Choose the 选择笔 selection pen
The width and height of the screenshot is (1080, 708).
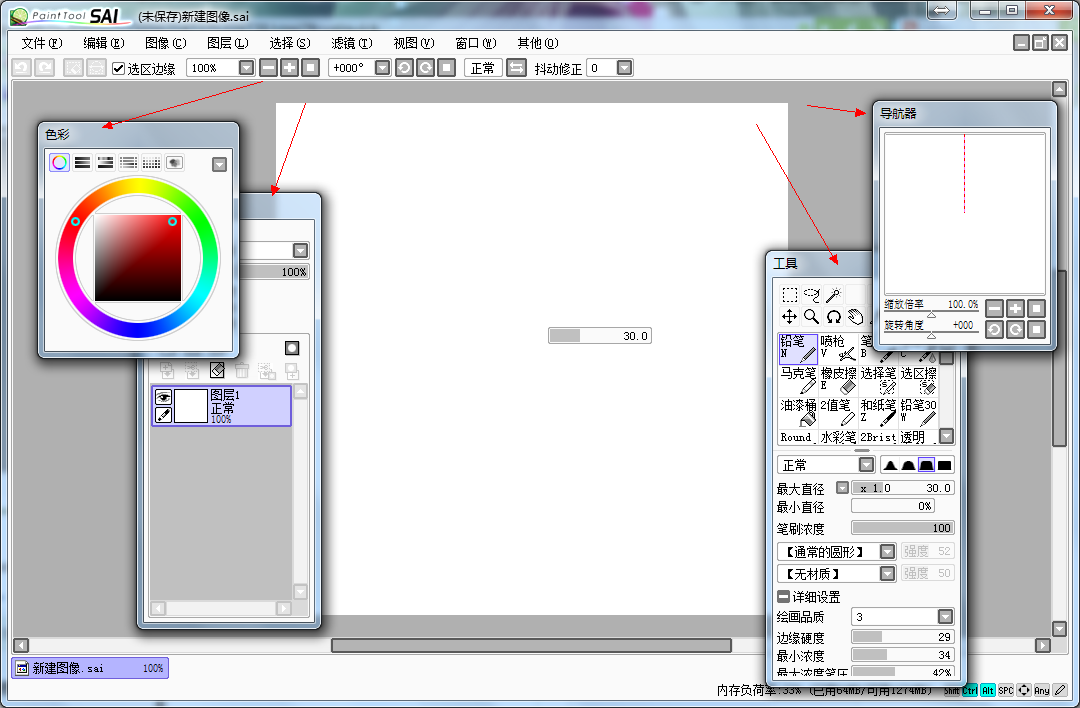878,380
